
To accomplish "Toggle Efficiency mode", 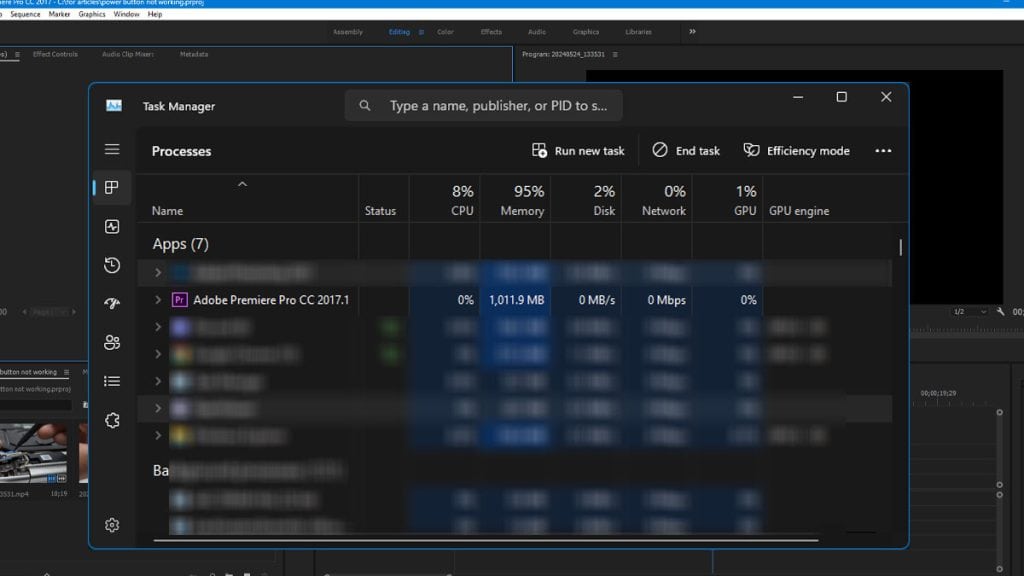I will (x=797, y=151).
